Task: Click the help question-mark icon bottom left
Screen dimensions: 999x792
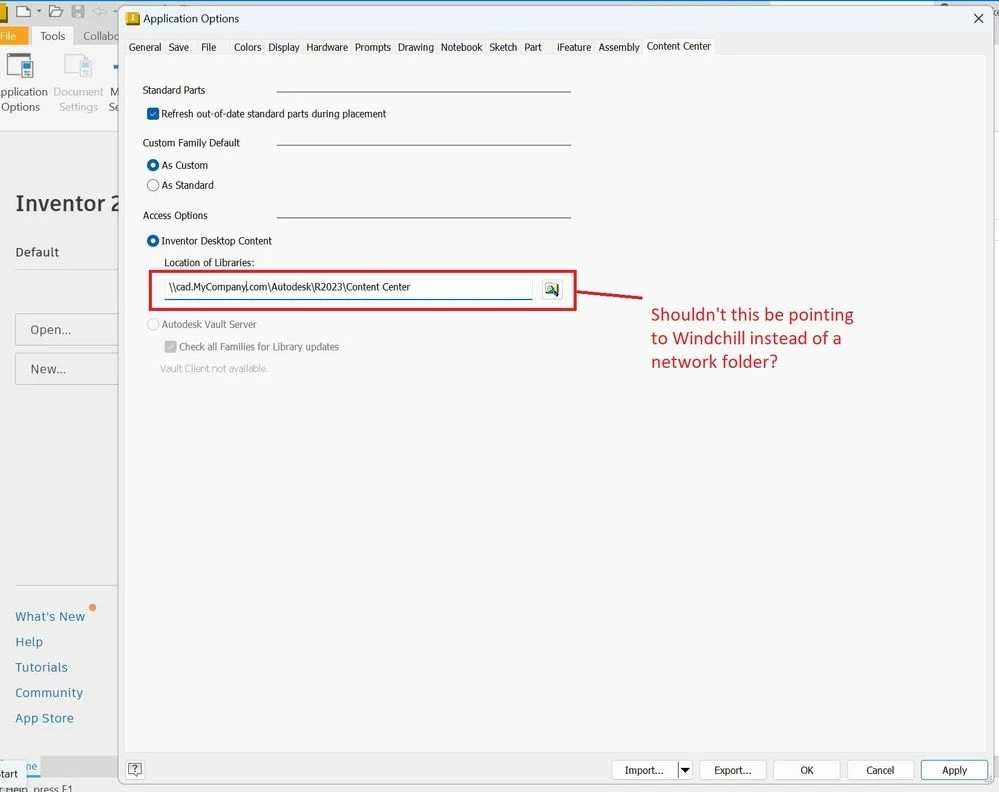Action: (134, 769)
